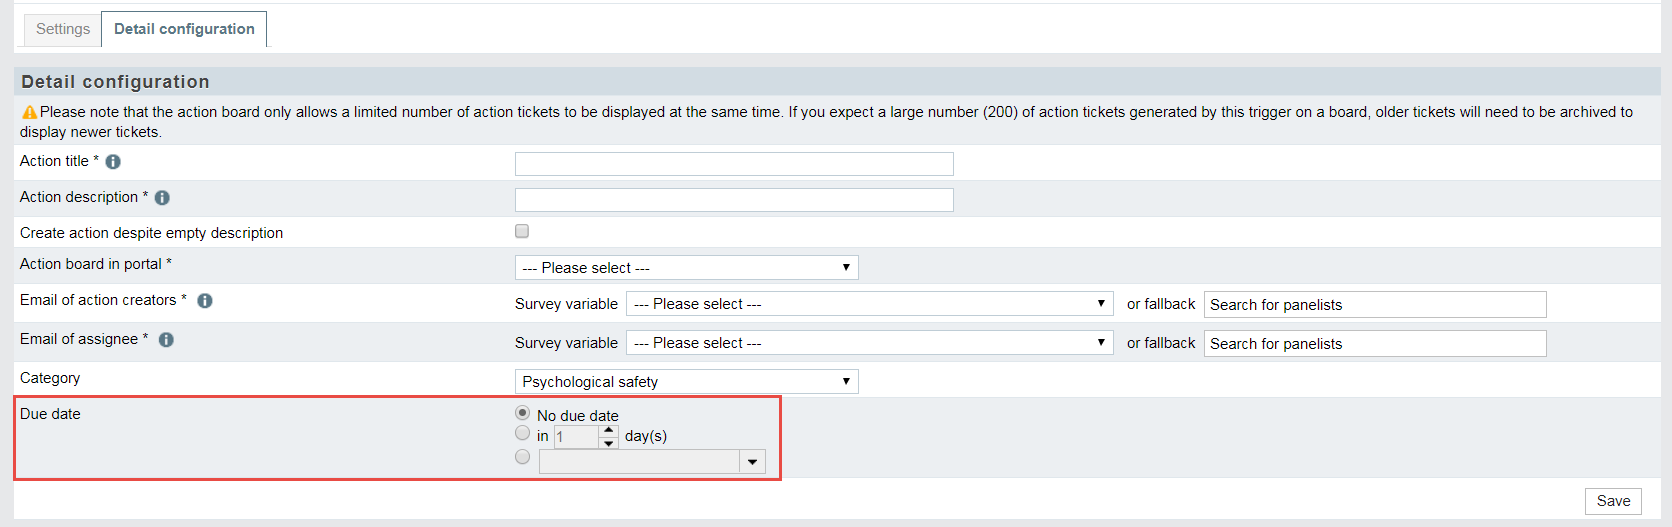Show info tooltip for Email of action creators
Viewport: 1672px width, 527px height.
pyautogui.click(x=205, y=301)
